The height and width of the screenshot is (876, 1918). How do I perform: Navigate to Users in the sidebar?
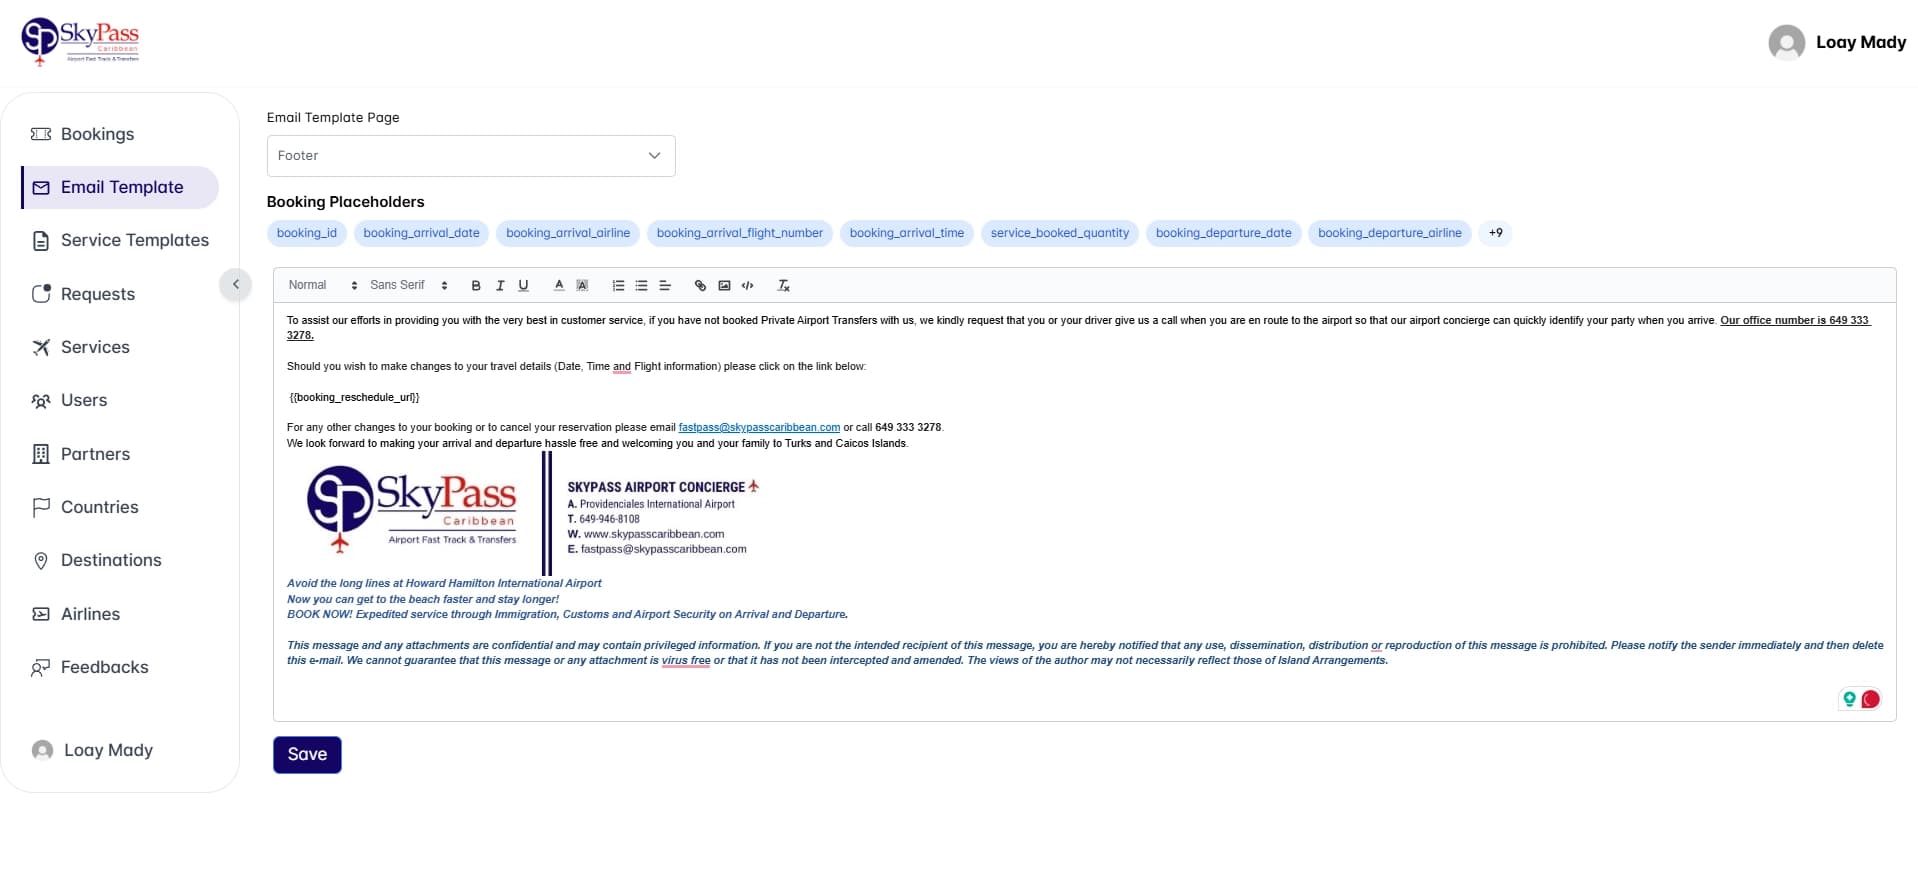click(120, 400)
